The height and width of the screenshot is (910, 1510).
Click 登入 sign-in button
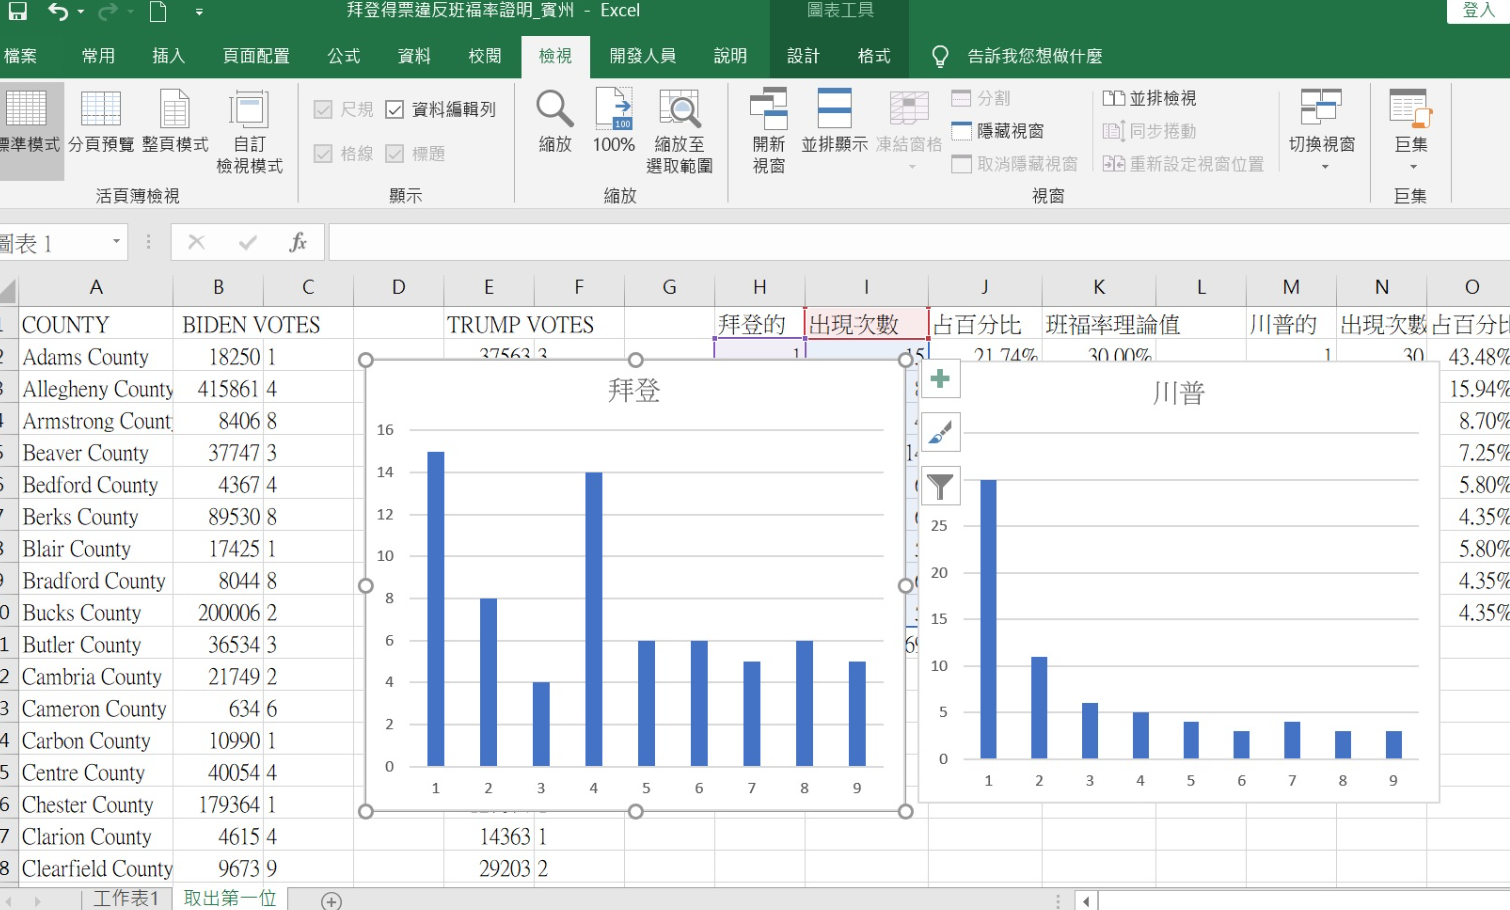(1478, 11)
